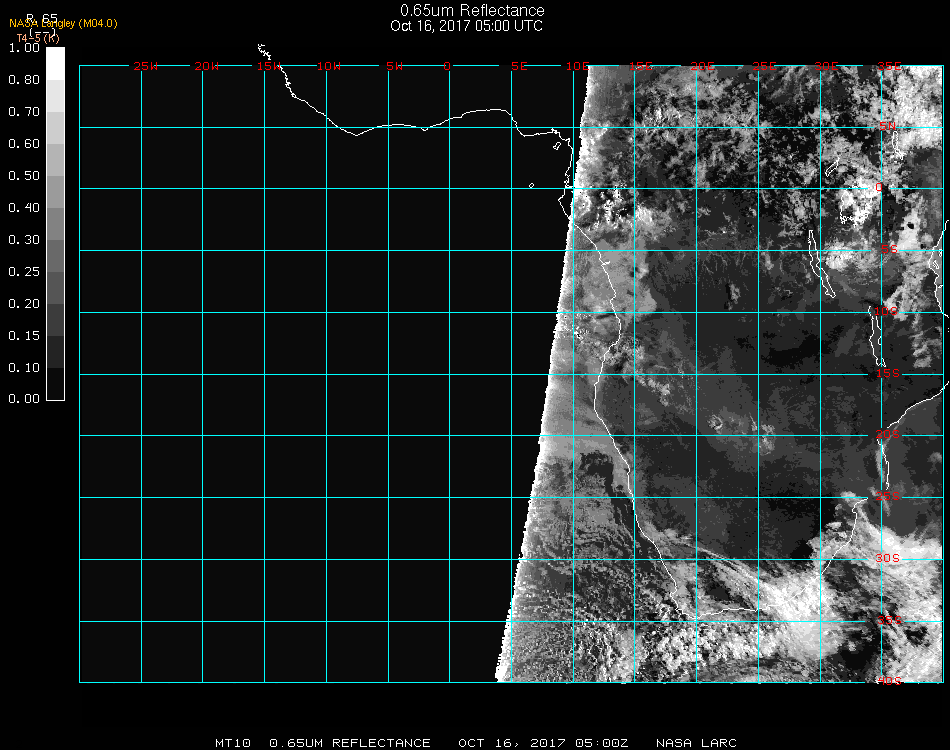Click the 0.25 colorbar tick label
Screen dimensions: 950x750
pos(23,271)
